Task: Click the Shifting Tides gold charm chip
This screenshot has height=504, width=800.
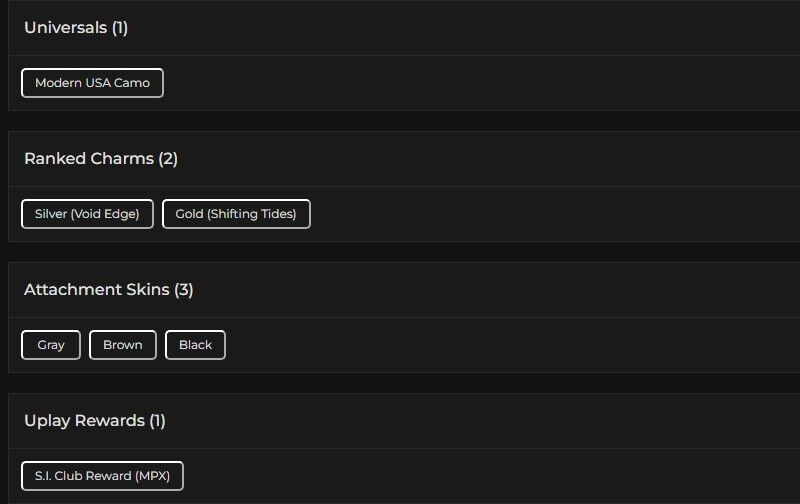Action: pos(236,214)
